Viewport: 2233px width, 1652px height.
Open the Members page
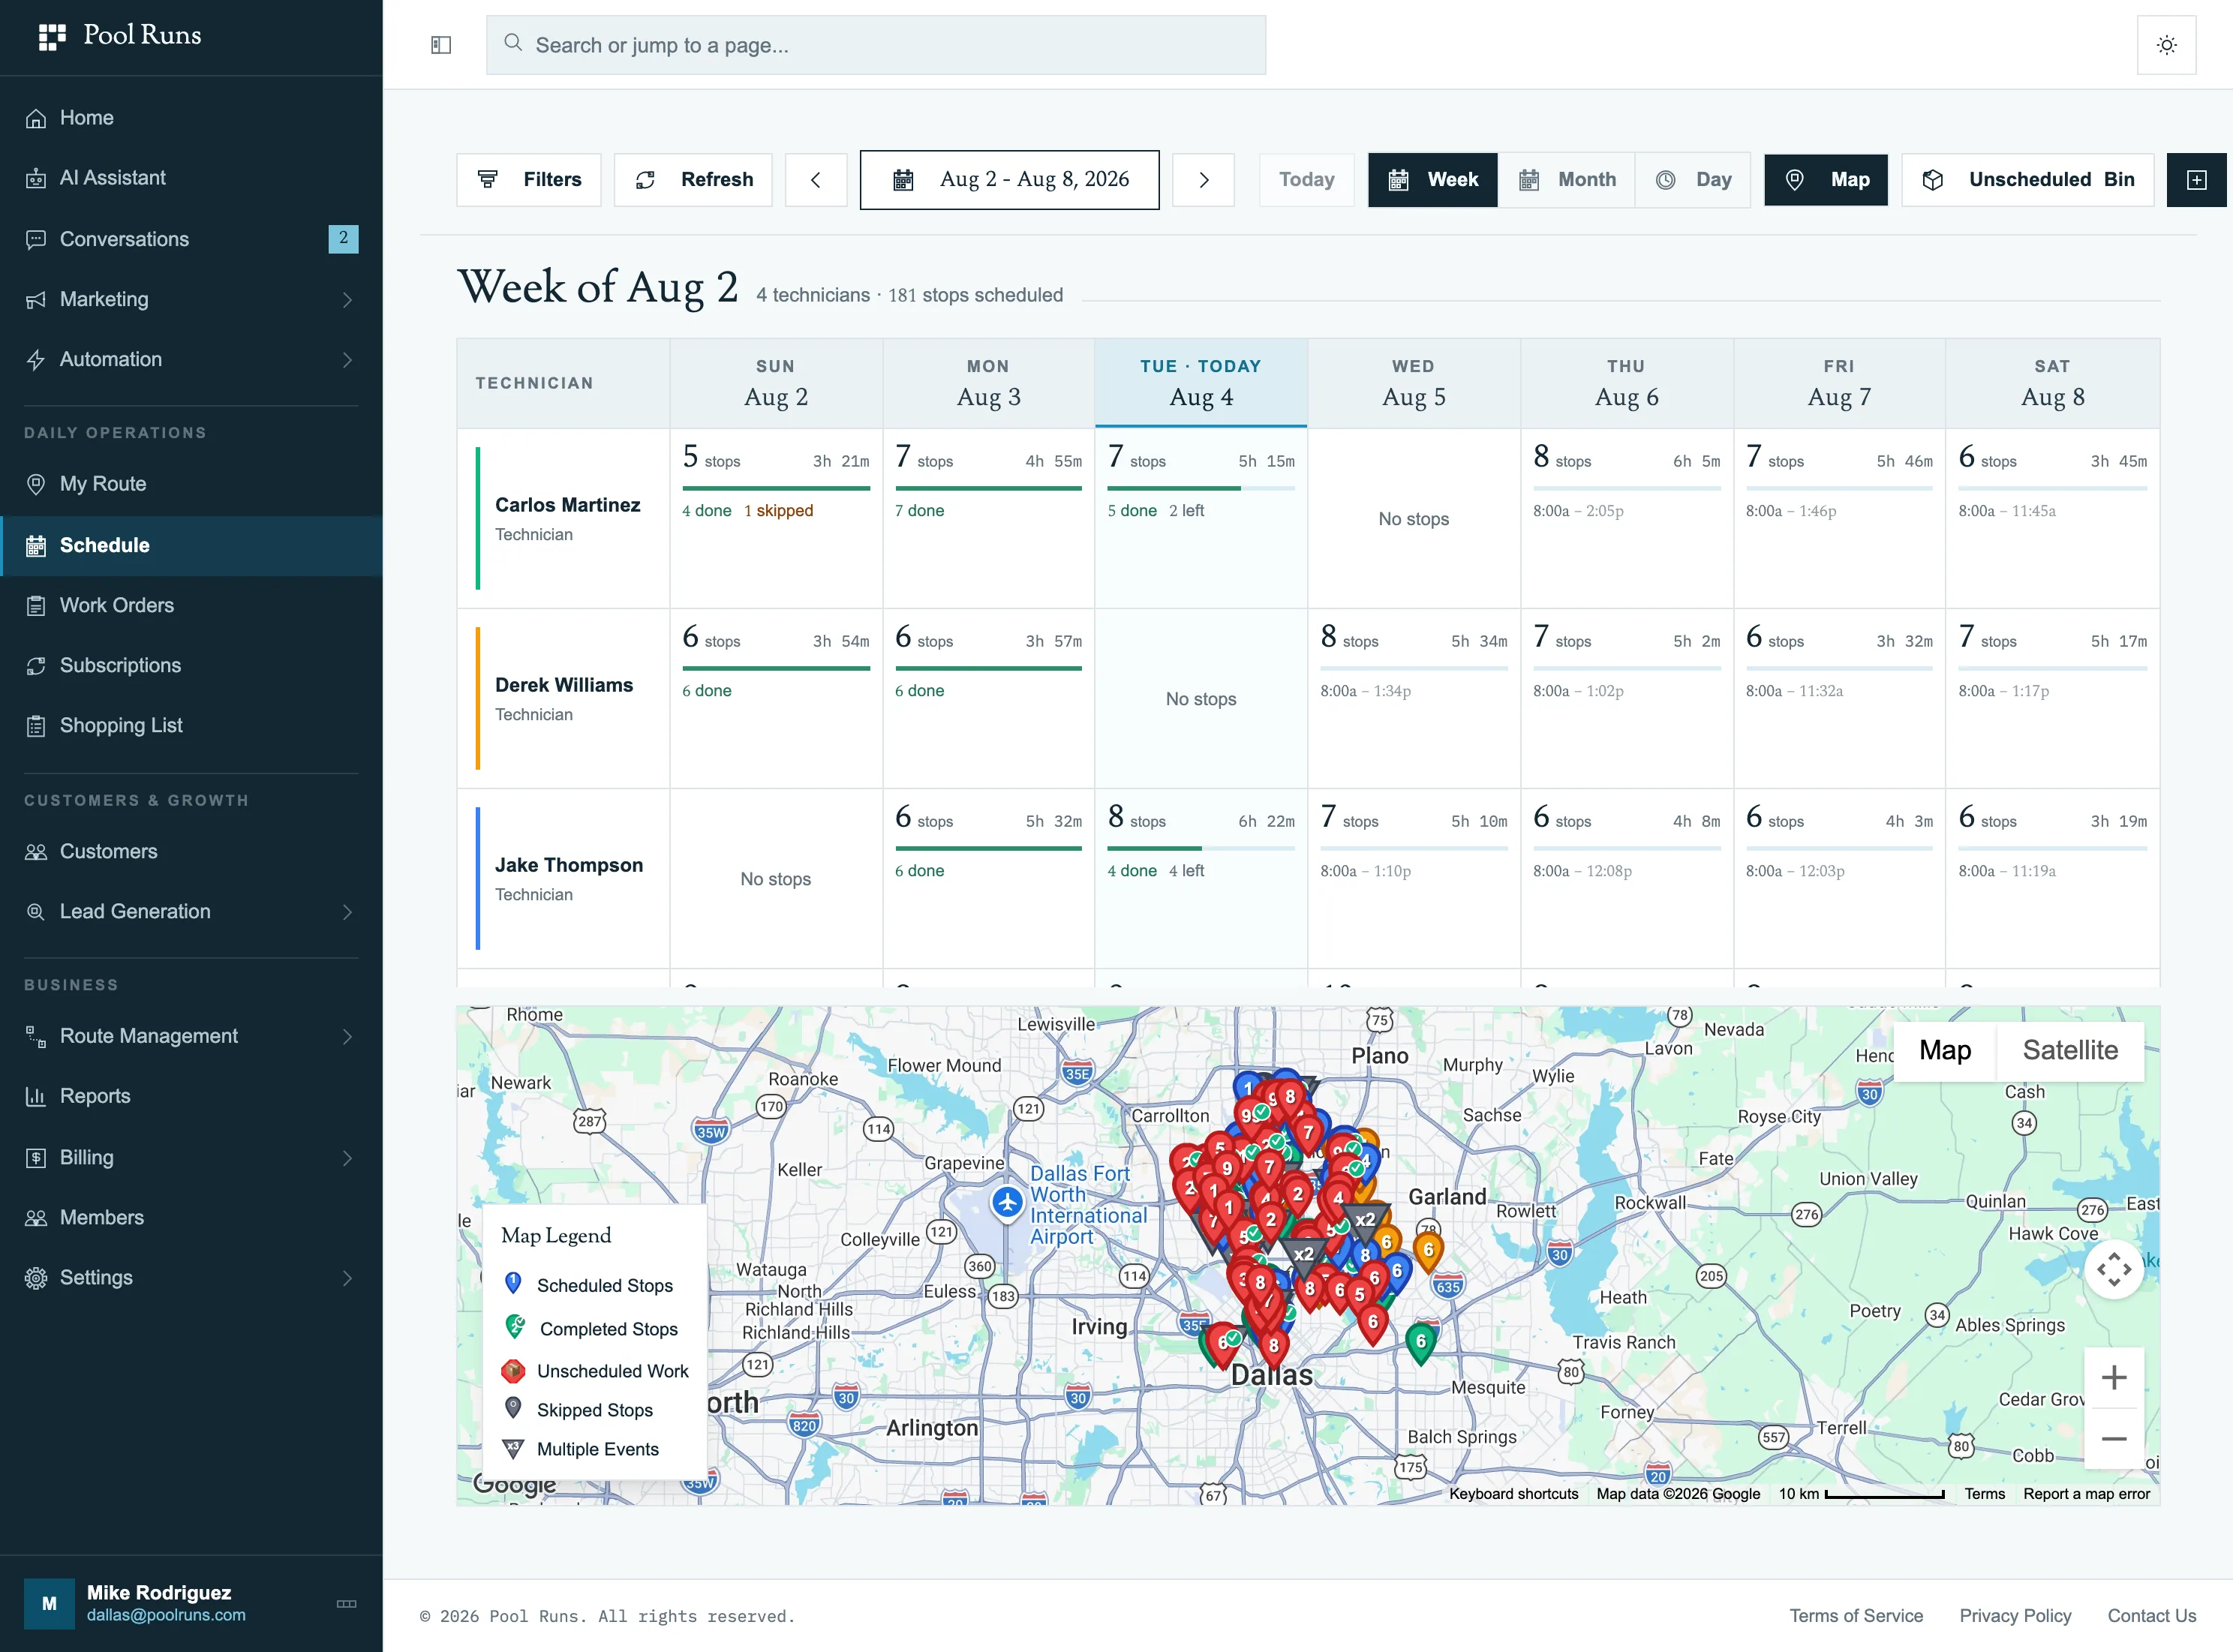(x=191, y=1218)
